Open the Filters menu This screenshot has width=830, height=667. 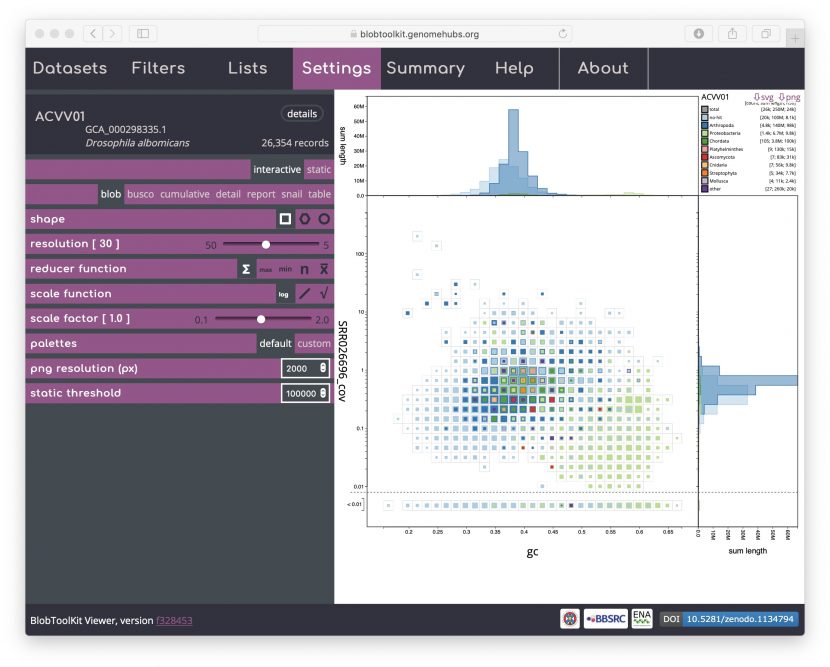(158, 68)
